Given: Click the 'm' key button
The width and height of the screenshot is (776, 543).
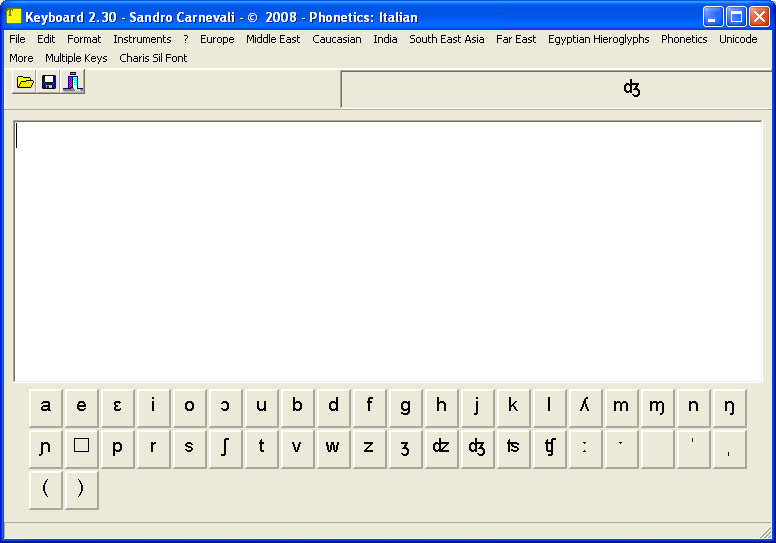Looking at the screenshot, I should (x=622, y=408).
